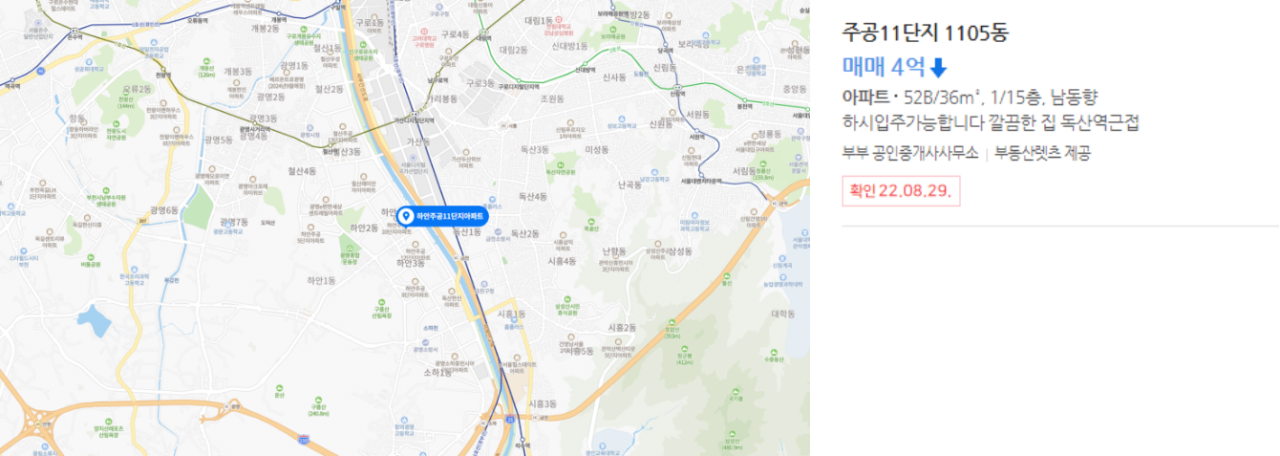Open the 부부 공인중개사사무소 agent link
Image resolution: width=1280 pixels, height=456 pixels.
pos(911,153)
